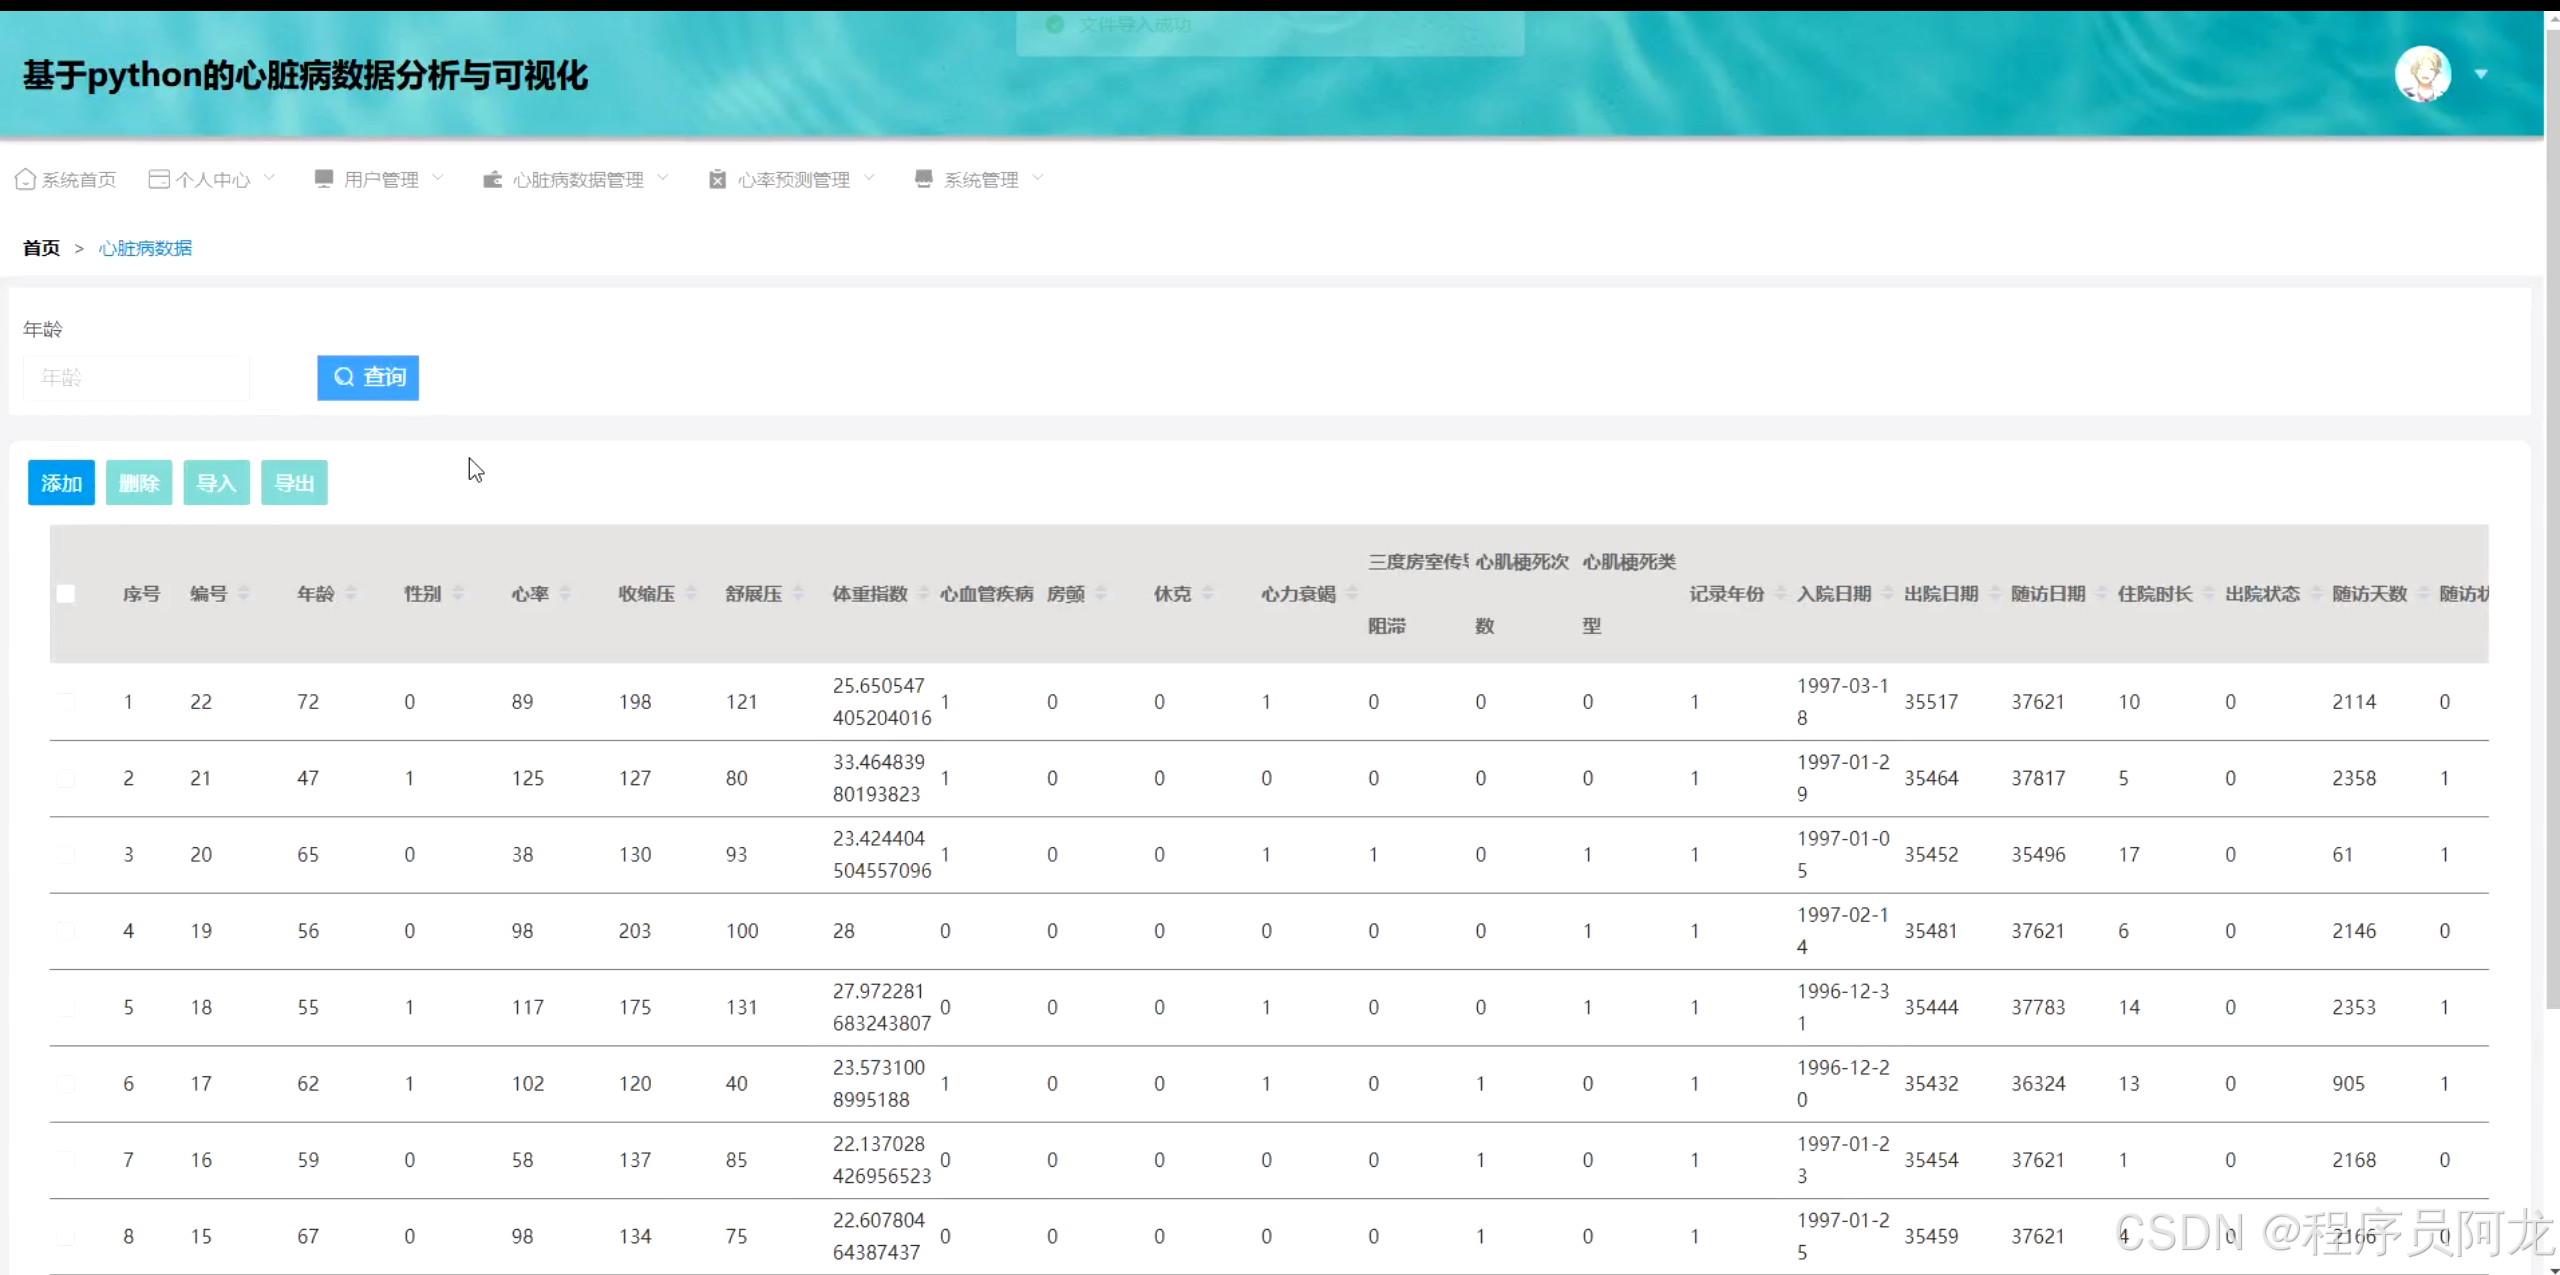Click the 年龄 search input field
Viewport: 2560px width, 1275px height.
136,378
